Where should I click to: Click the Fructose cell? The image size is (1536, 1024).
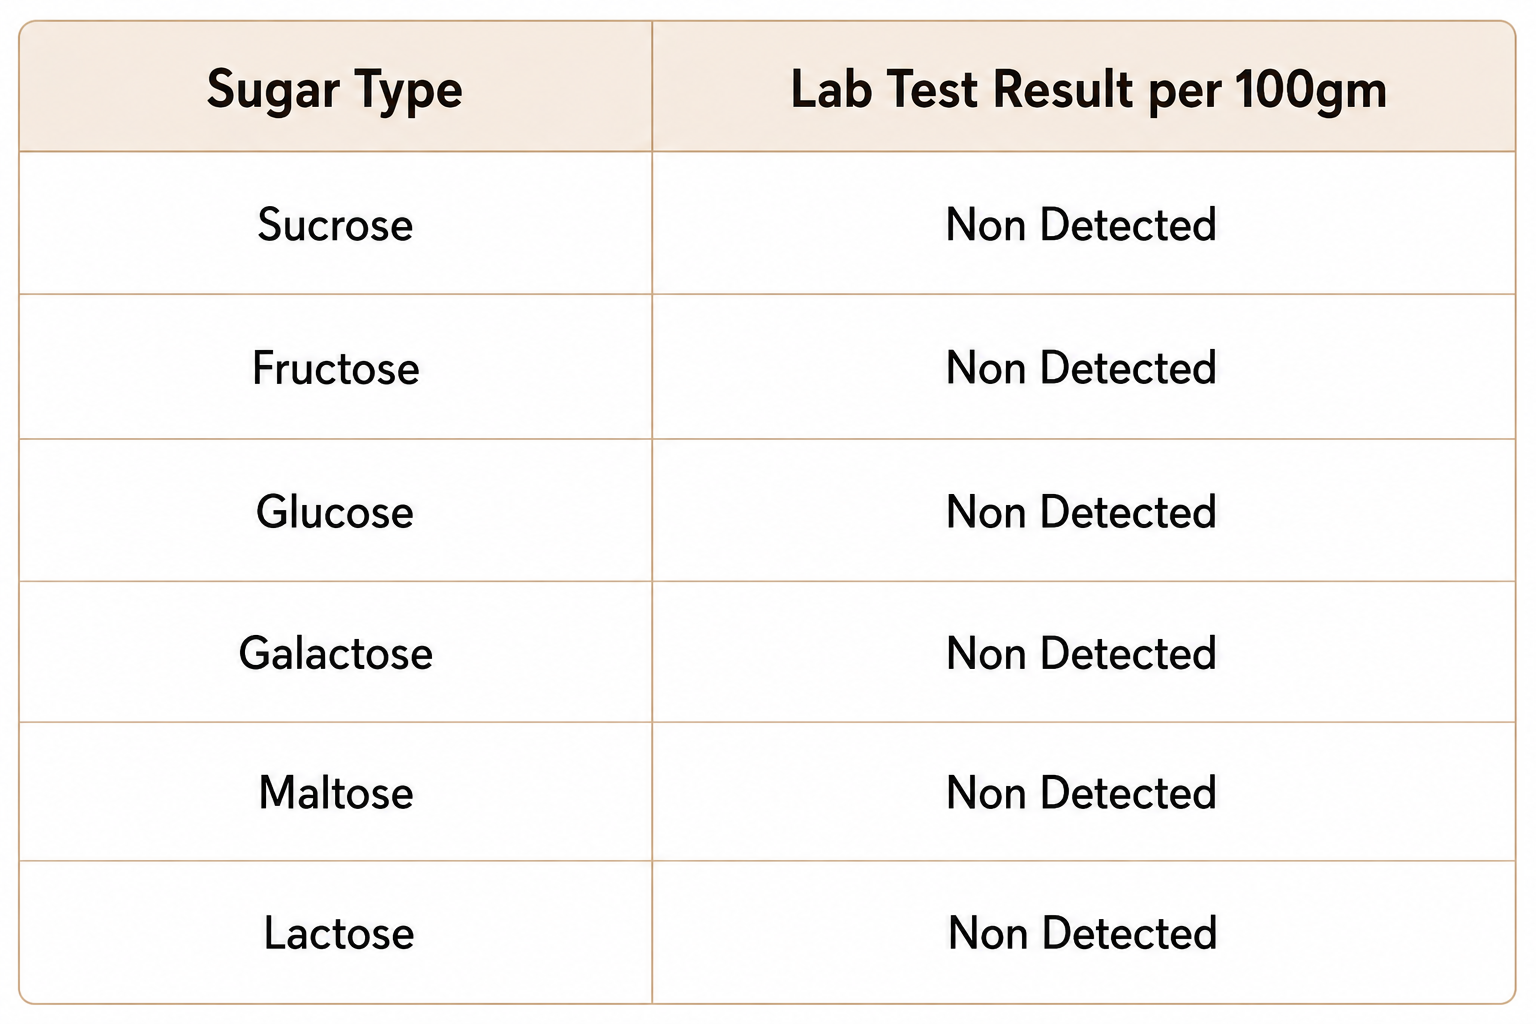(335, 368)
